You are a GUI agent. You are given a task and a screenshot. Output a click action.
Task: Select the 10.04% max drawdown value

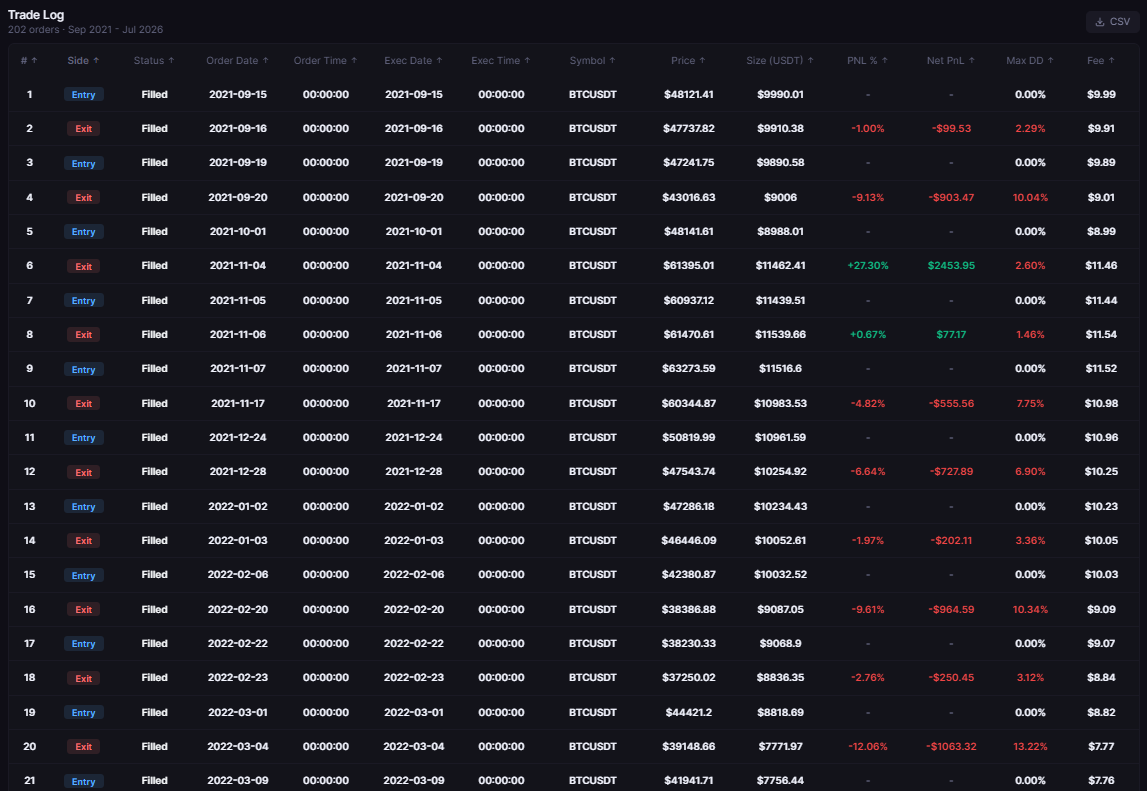1030,198
